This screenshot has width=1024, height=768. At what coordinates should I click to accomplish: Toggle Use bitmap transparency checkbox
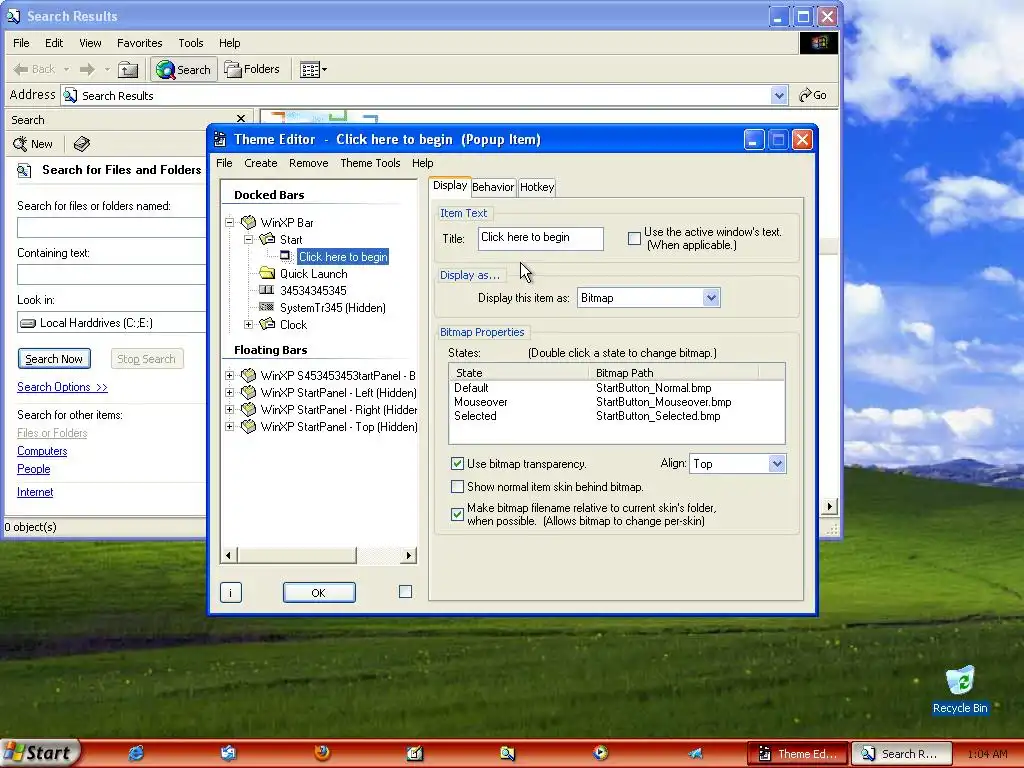pyautogui.click(x=457, y=464)
